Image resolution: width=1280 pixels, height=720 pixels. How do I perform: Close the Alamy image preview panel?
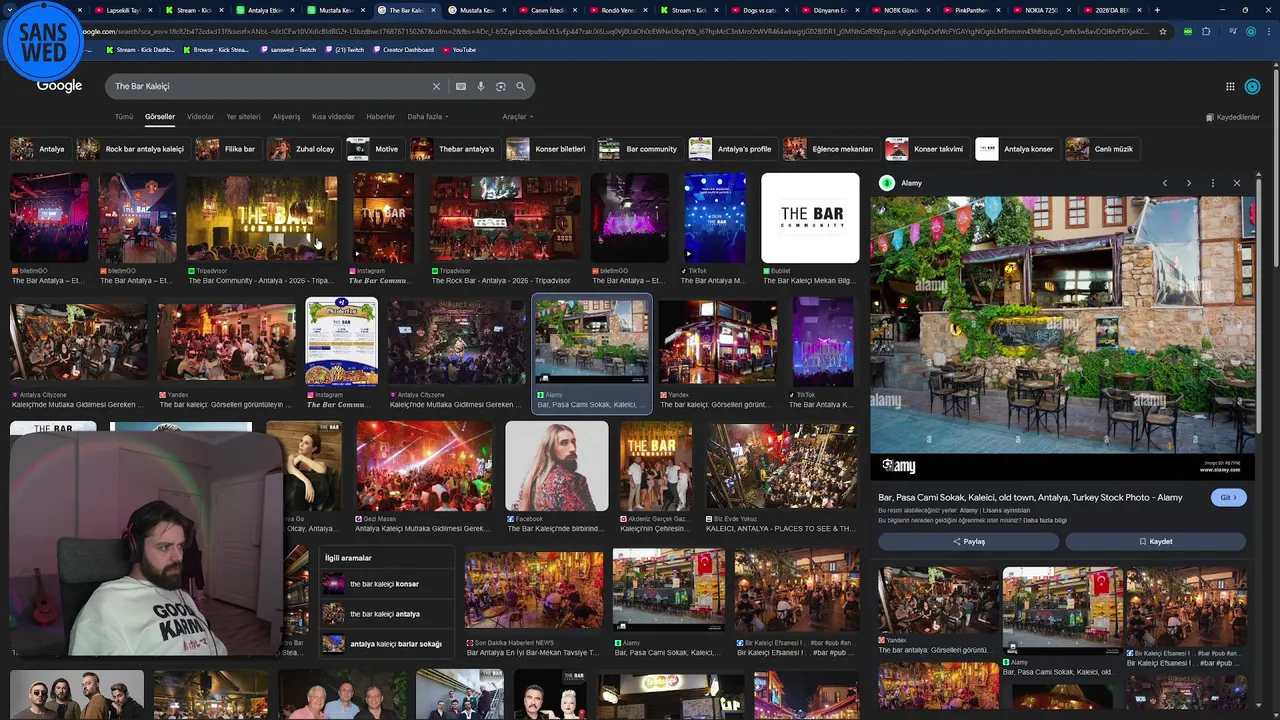(1237, 183)
